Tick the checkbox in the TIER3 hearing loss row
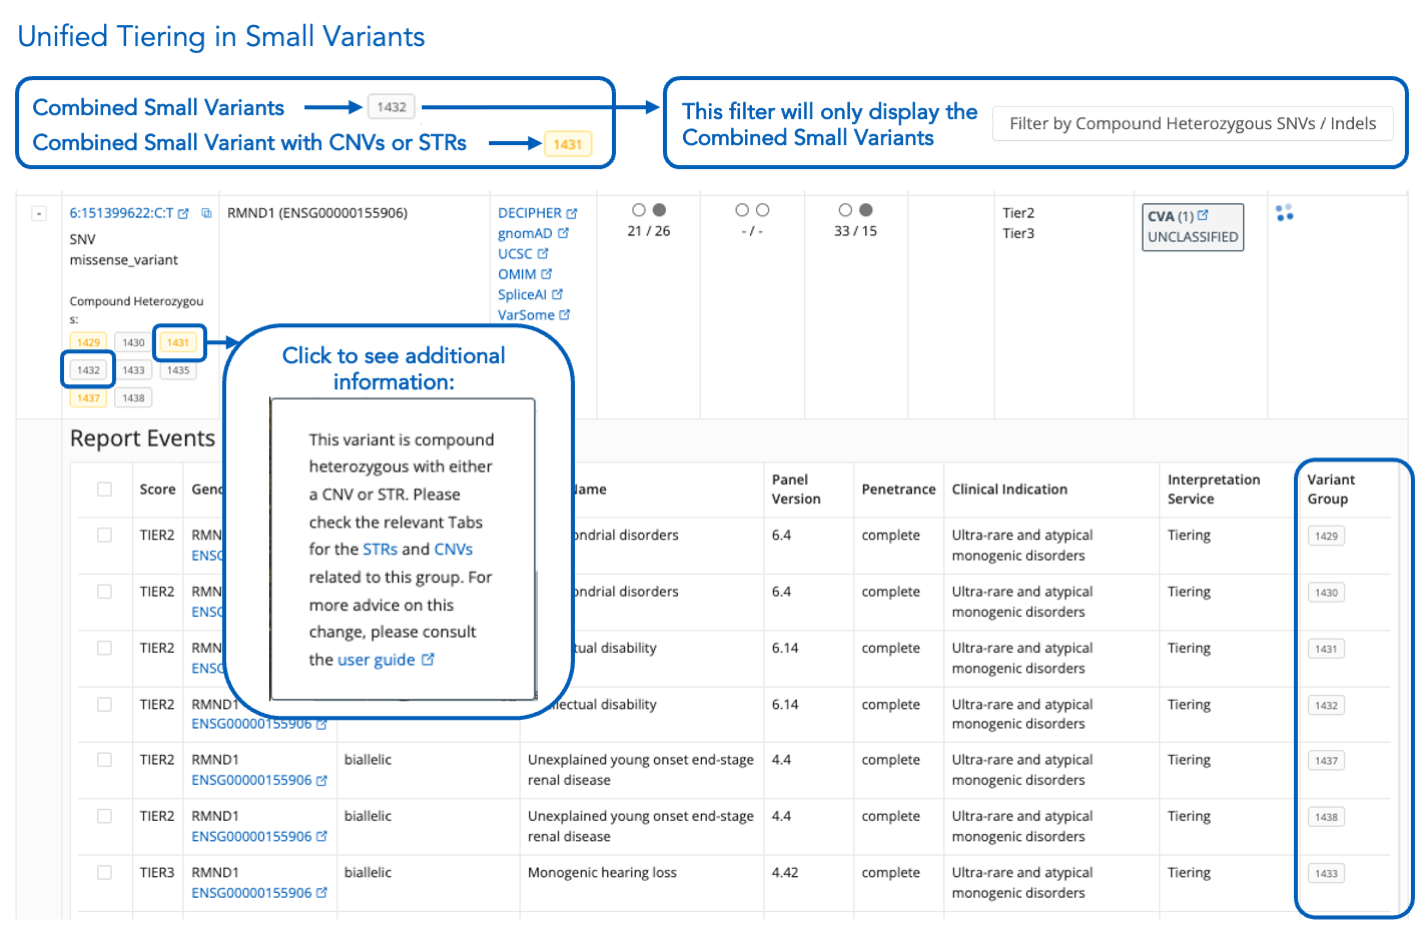Image resolution: width=1425 pixels, height=937 pixels. pyautogui.click(x=104, y=872)
